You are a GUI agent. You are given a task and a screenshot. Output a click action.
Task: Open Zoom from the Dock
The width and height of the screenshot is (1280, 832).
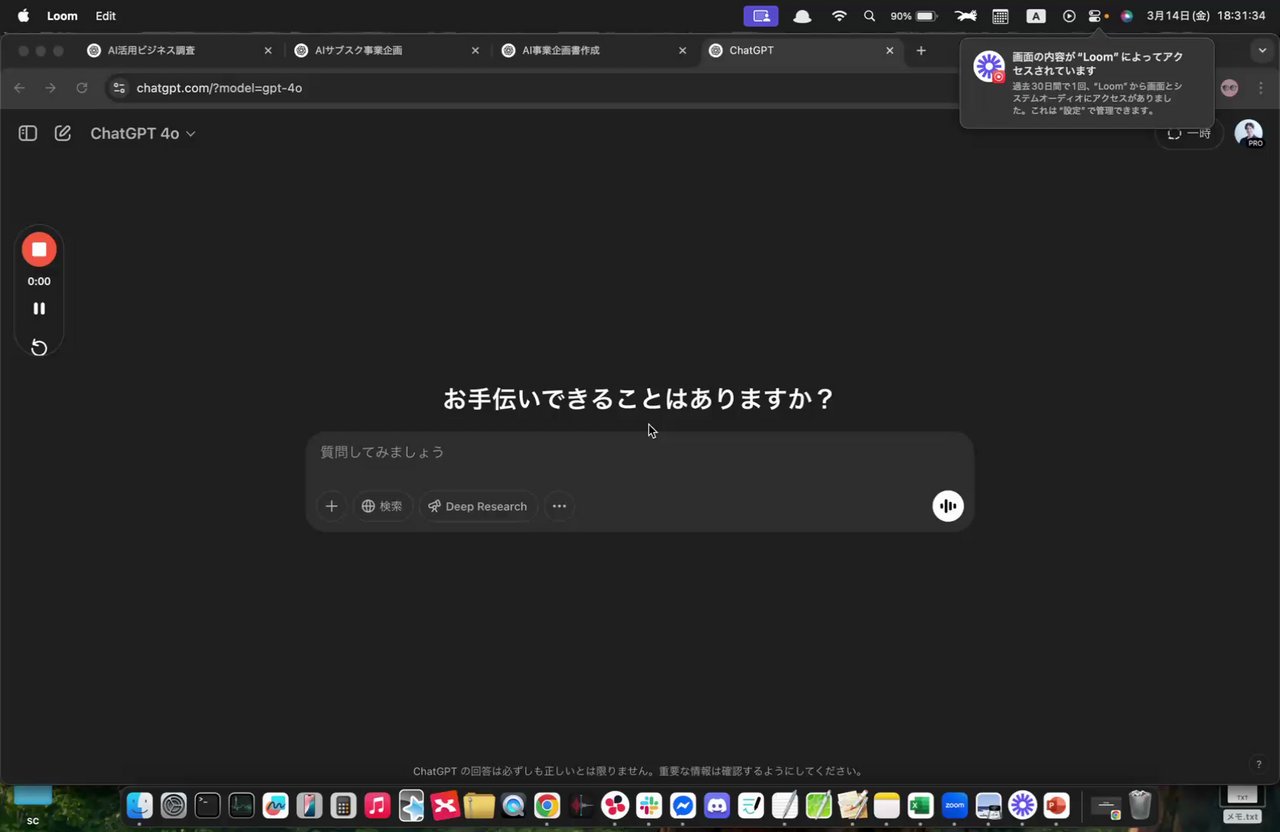click(954, 804)
